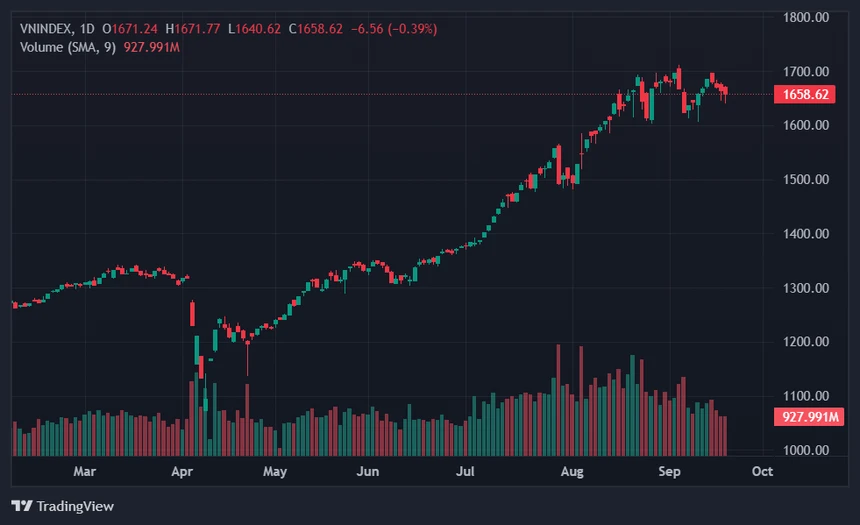Viewport: 860px width, 525px height.
Task: Open the TradingView text link
Action: click(x=75, y=506)
